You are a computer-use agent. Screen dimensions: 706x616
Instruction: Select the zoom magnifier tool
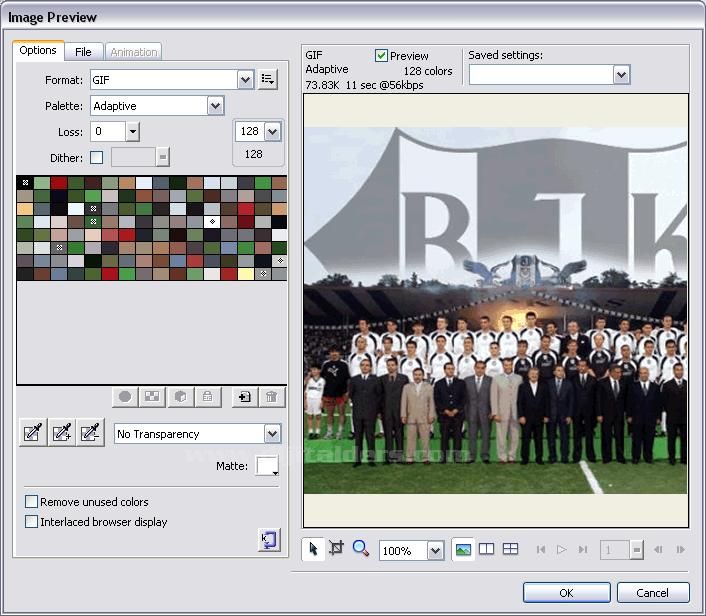361,548
